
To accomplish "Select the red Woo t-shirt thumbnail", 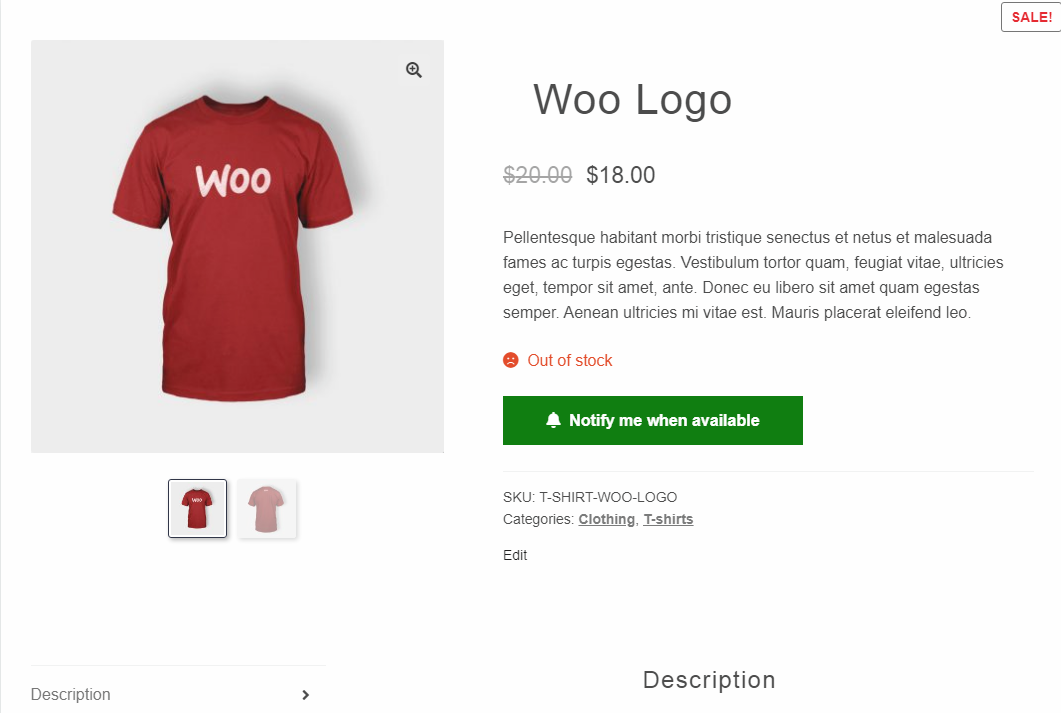I will click(x=198, y=509).
